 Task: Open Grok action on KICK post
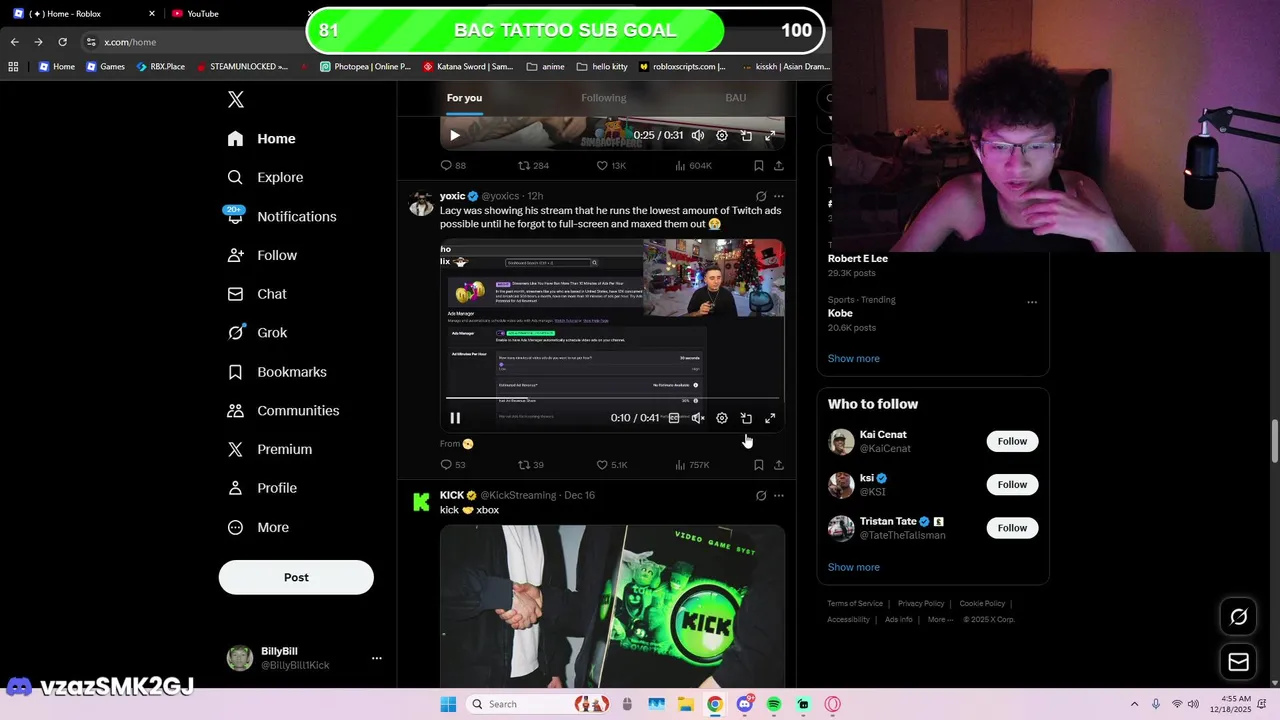coord(761,495)
